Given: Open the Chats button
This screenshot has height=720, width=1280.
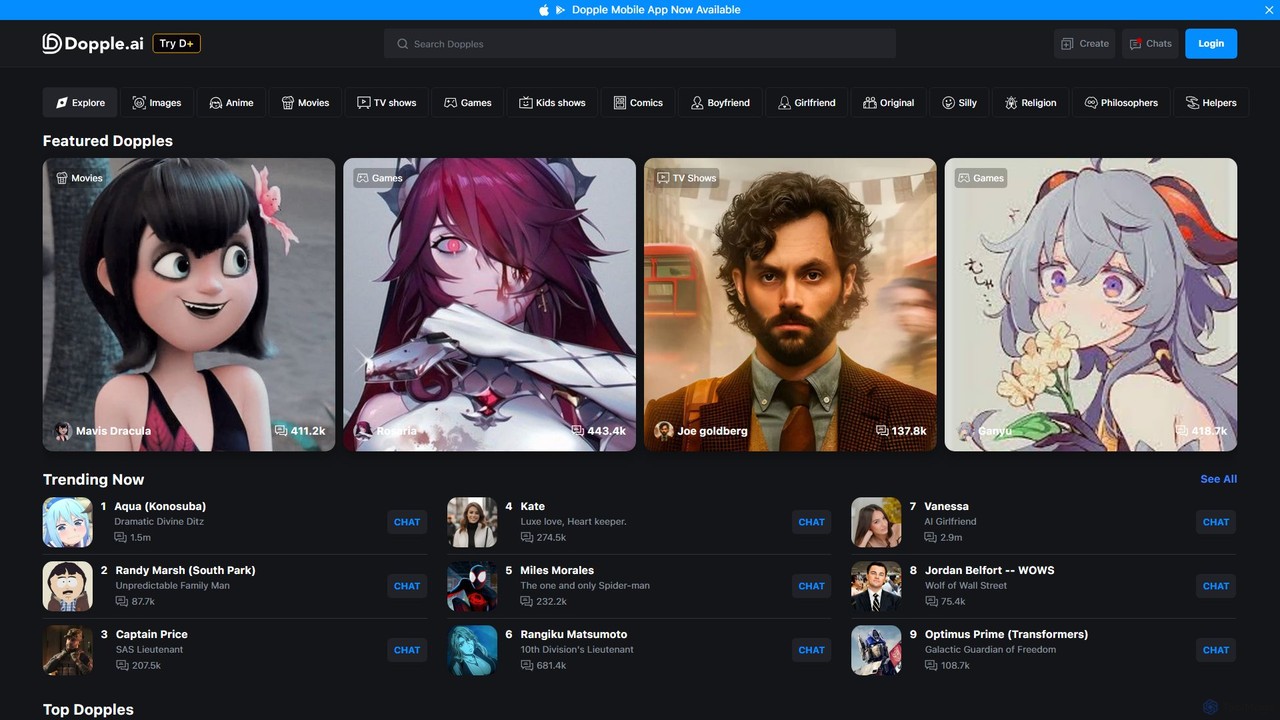Looking at the screenshot, I should point(1150,44).
